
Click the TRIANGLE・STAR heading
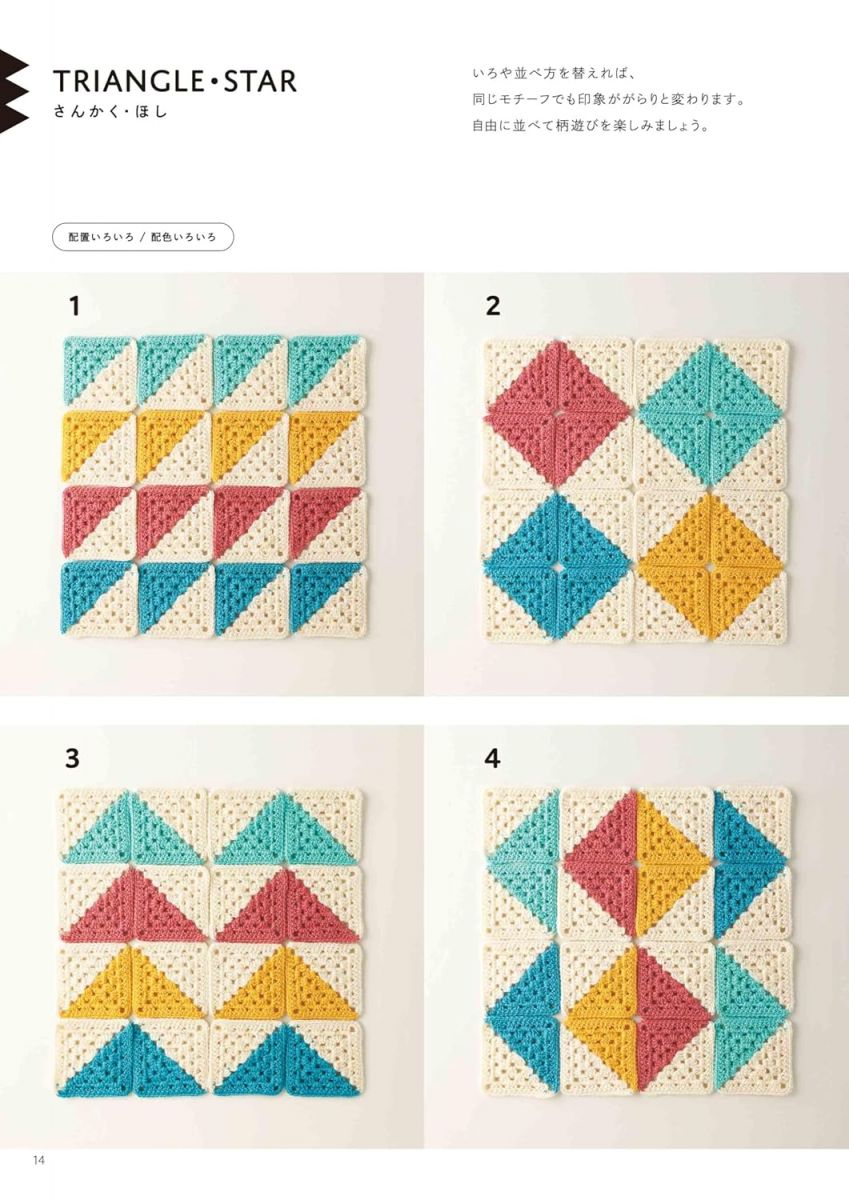pyautogui.click(x=174, y=80)
